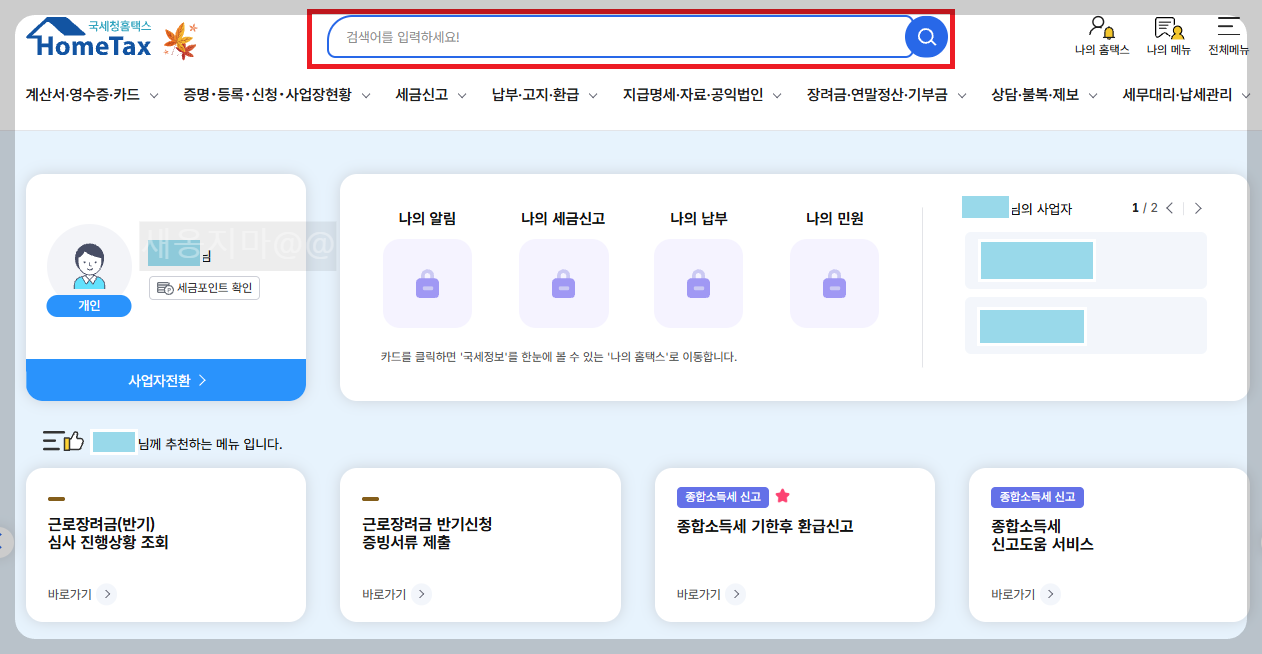1262x654 pixels.
Task: Click the 나의 납부 lock card
Action: point(698,284)
